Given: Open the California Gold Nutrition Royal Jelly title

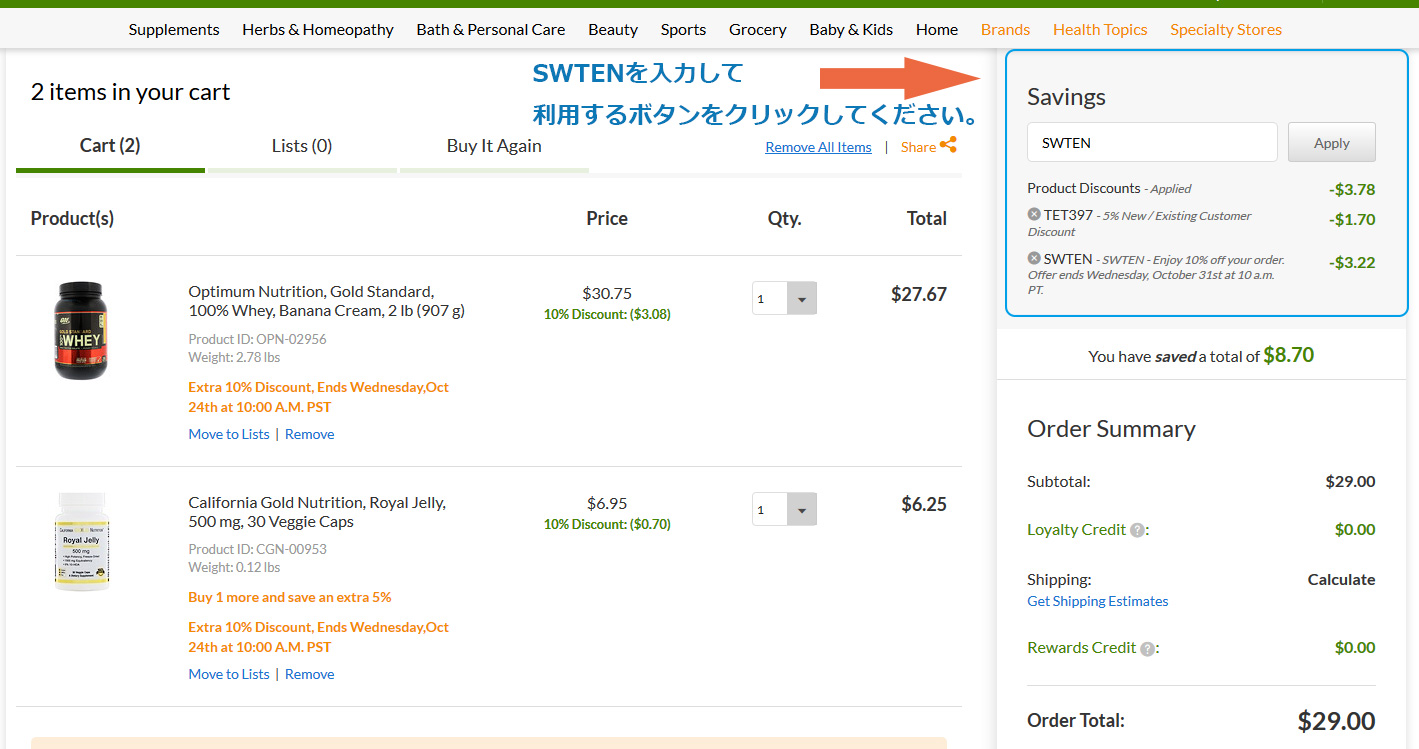Looking at the screenshot, I should pos(317,512).
